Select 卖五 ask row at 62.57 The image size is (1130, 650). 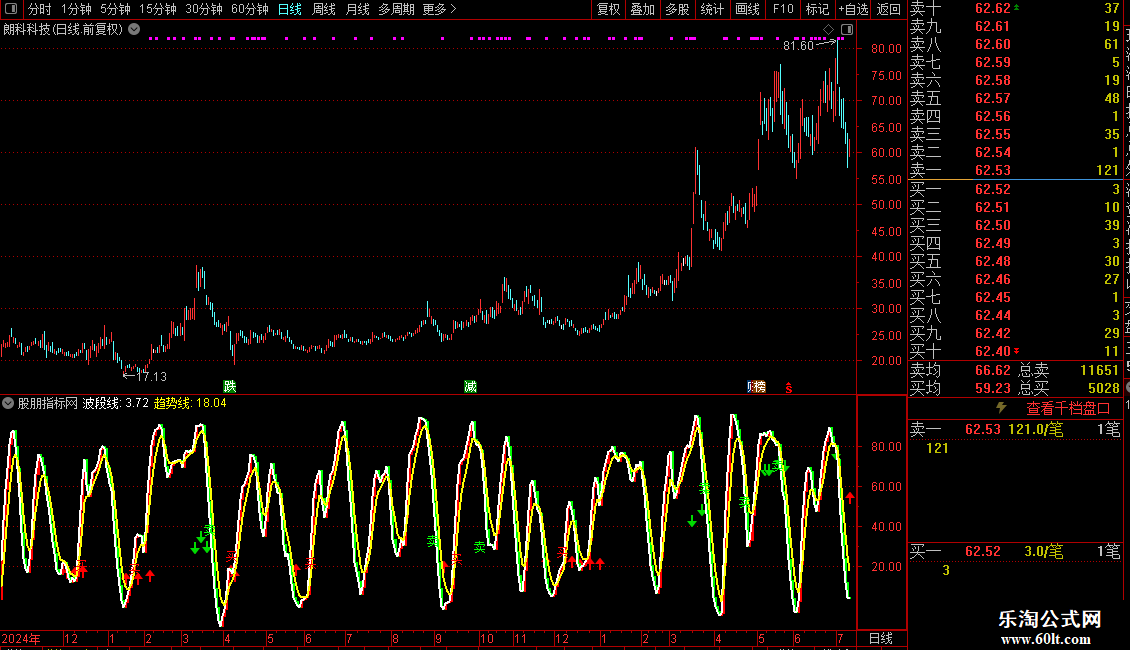(1015, 98)
